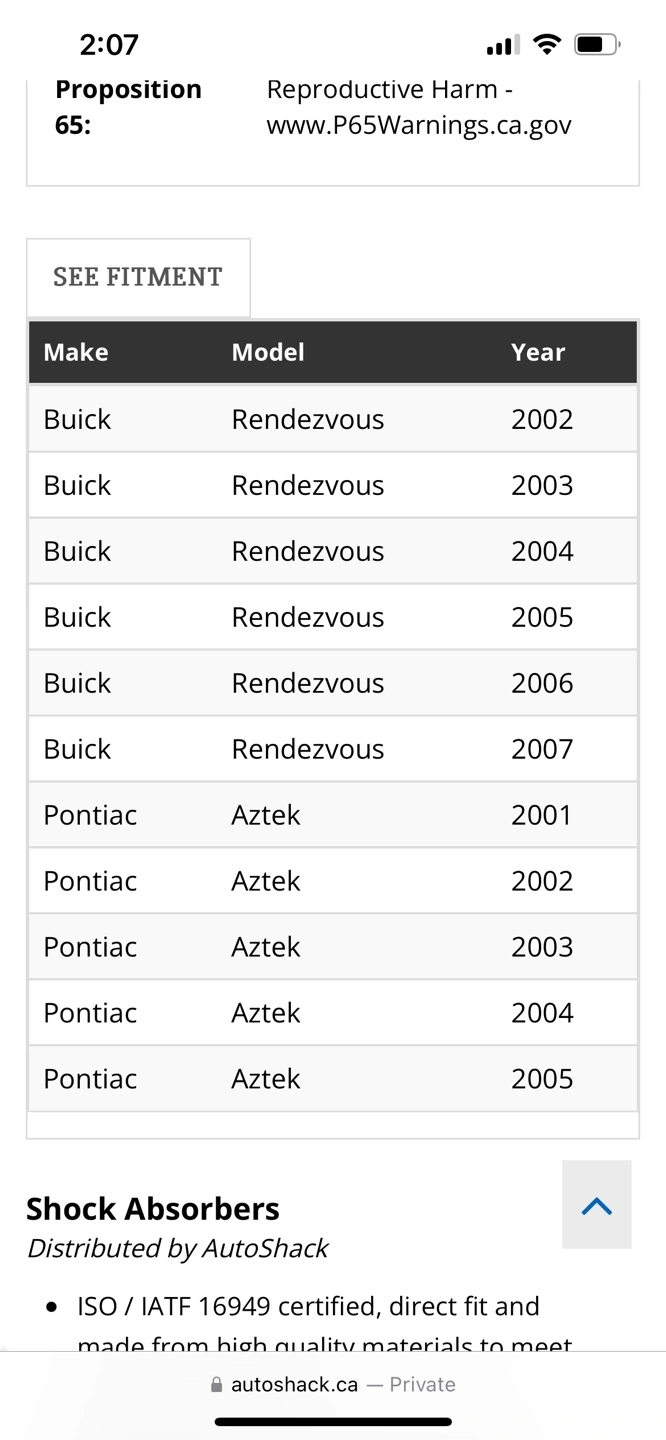The width and height of the screenshot is (666, 1440).
Task: Tap the Model column header
Action: pos(268,352)
